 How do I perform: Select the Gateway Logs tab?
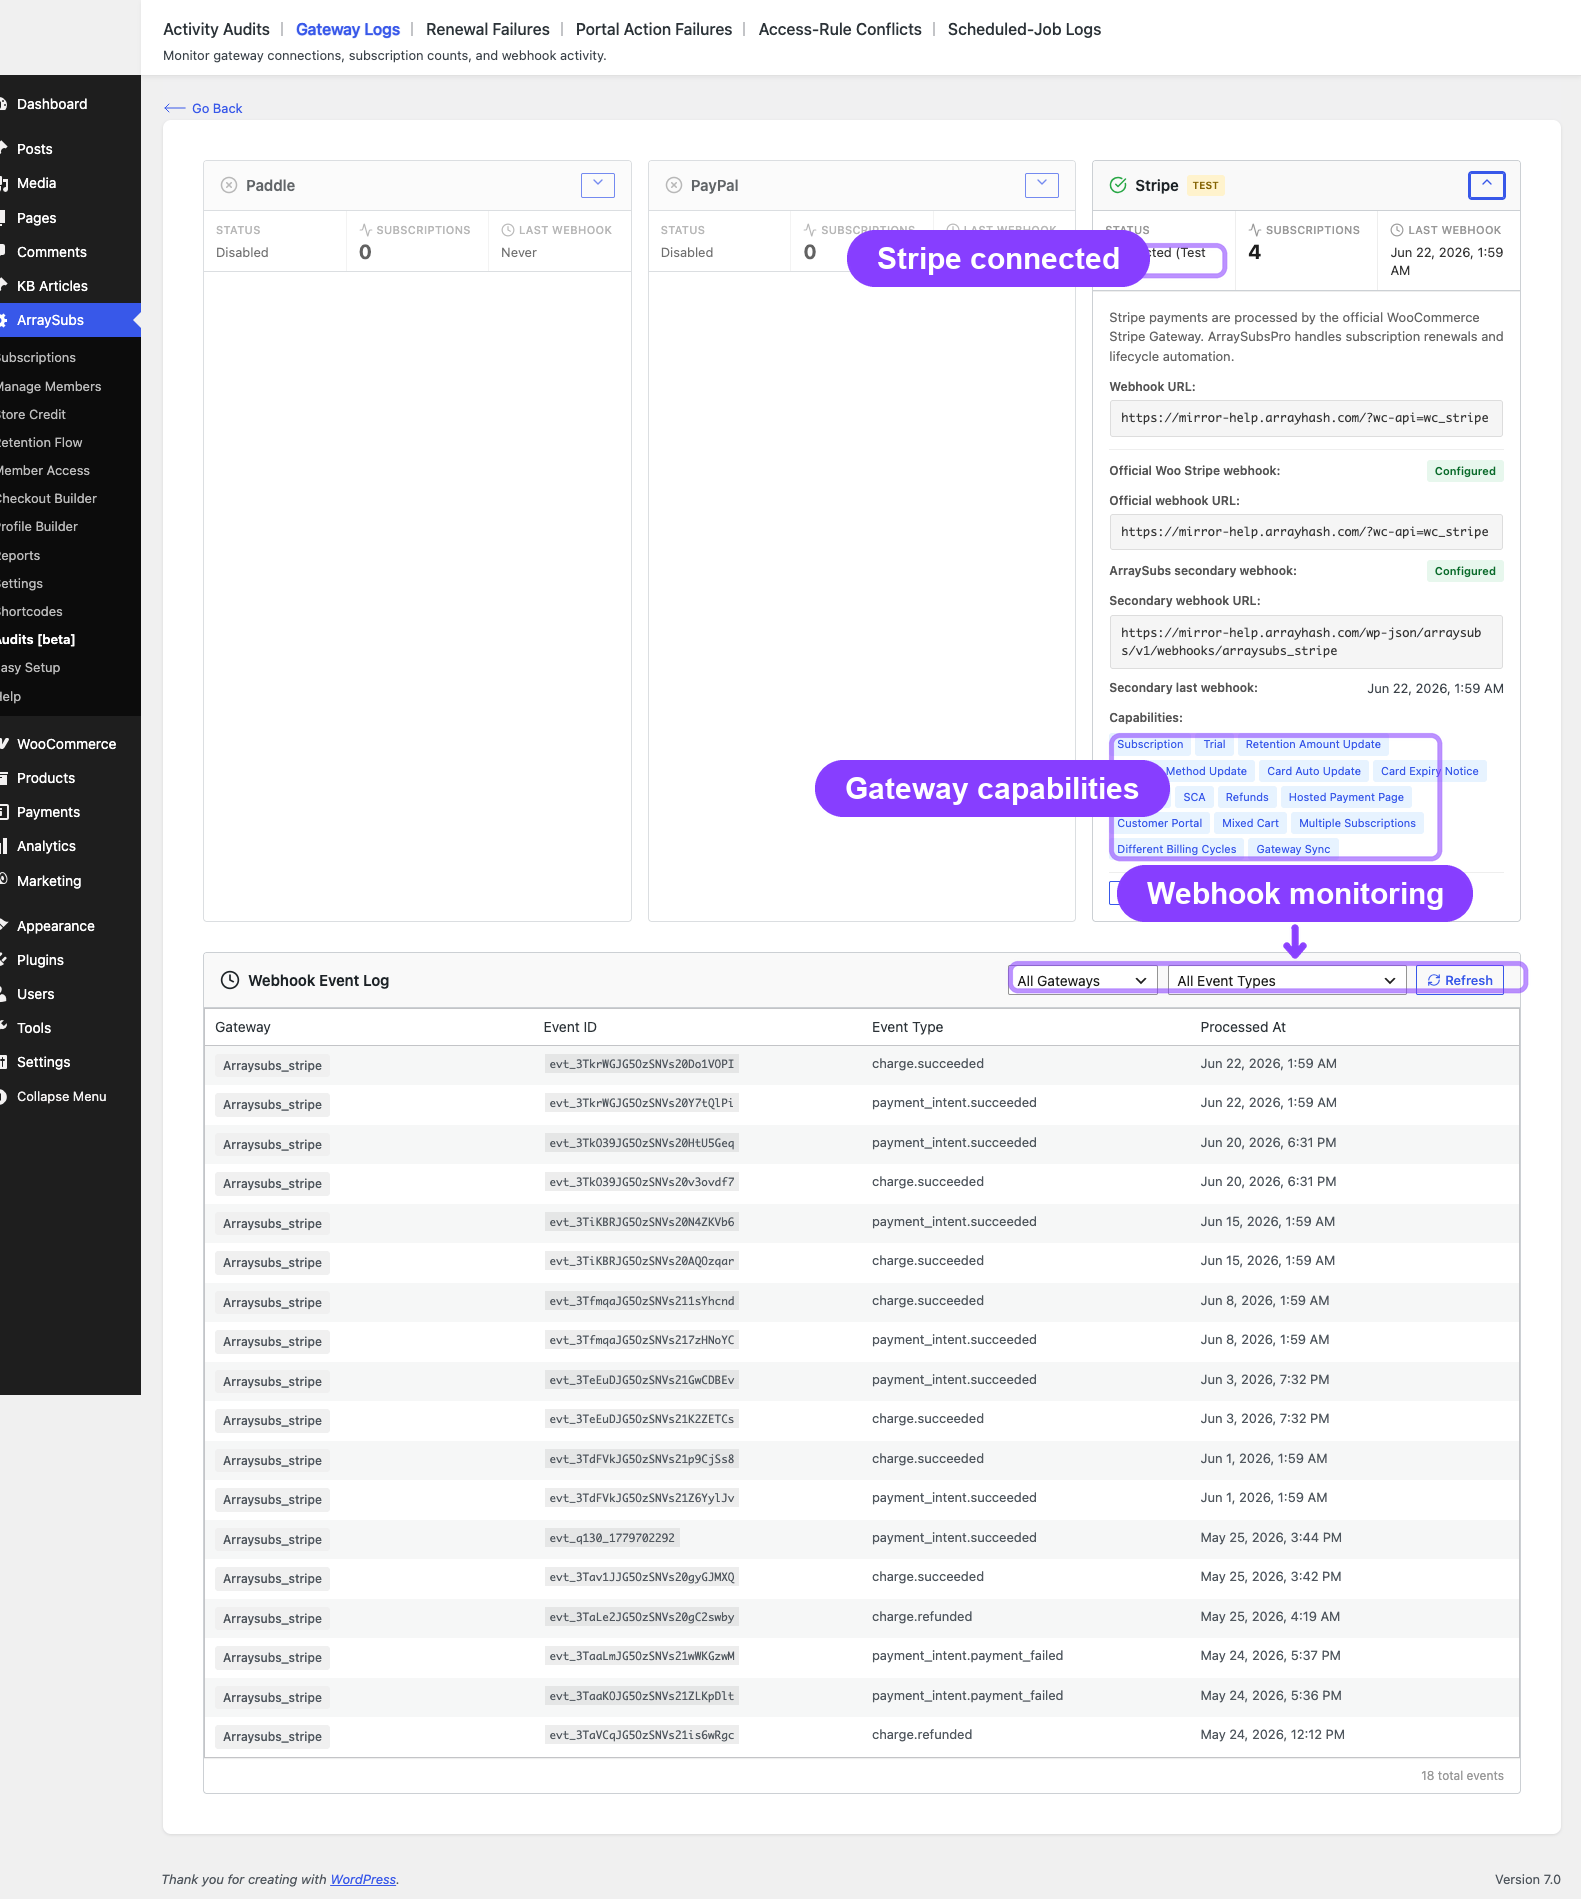point(348,29)
